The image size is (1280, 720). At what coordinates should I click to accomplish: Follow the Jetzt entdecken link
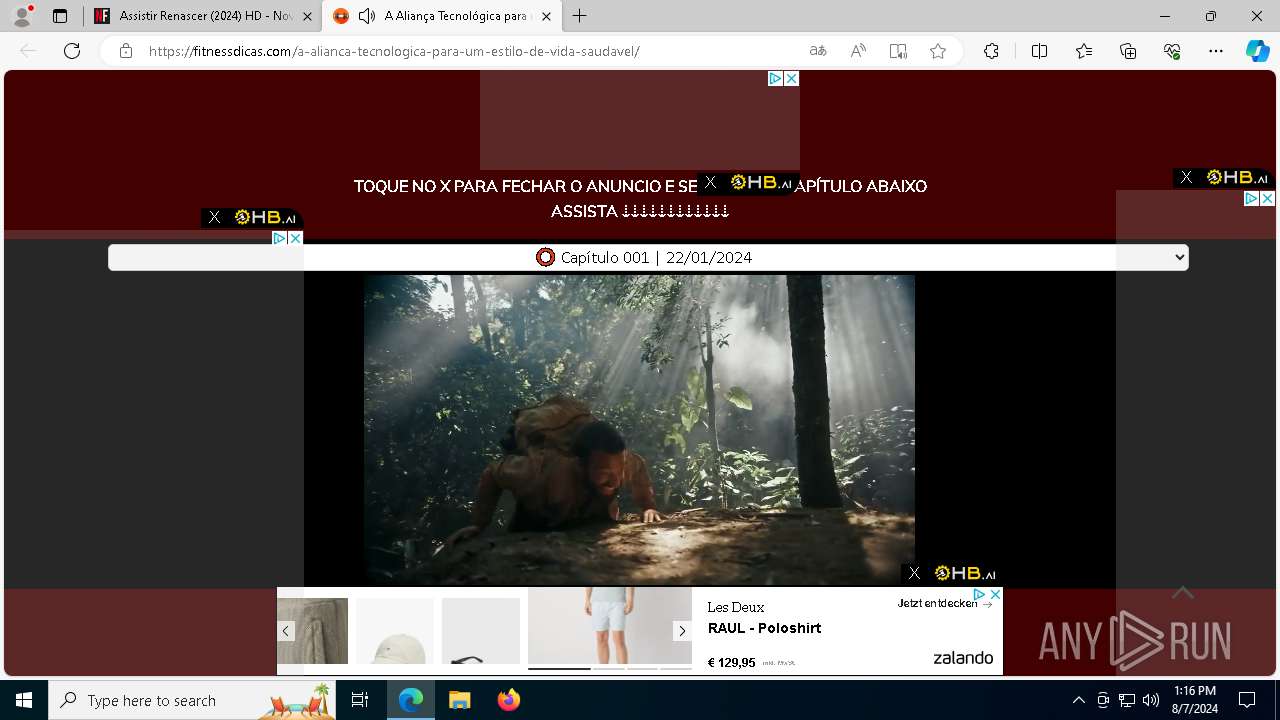tap(945, 603)
